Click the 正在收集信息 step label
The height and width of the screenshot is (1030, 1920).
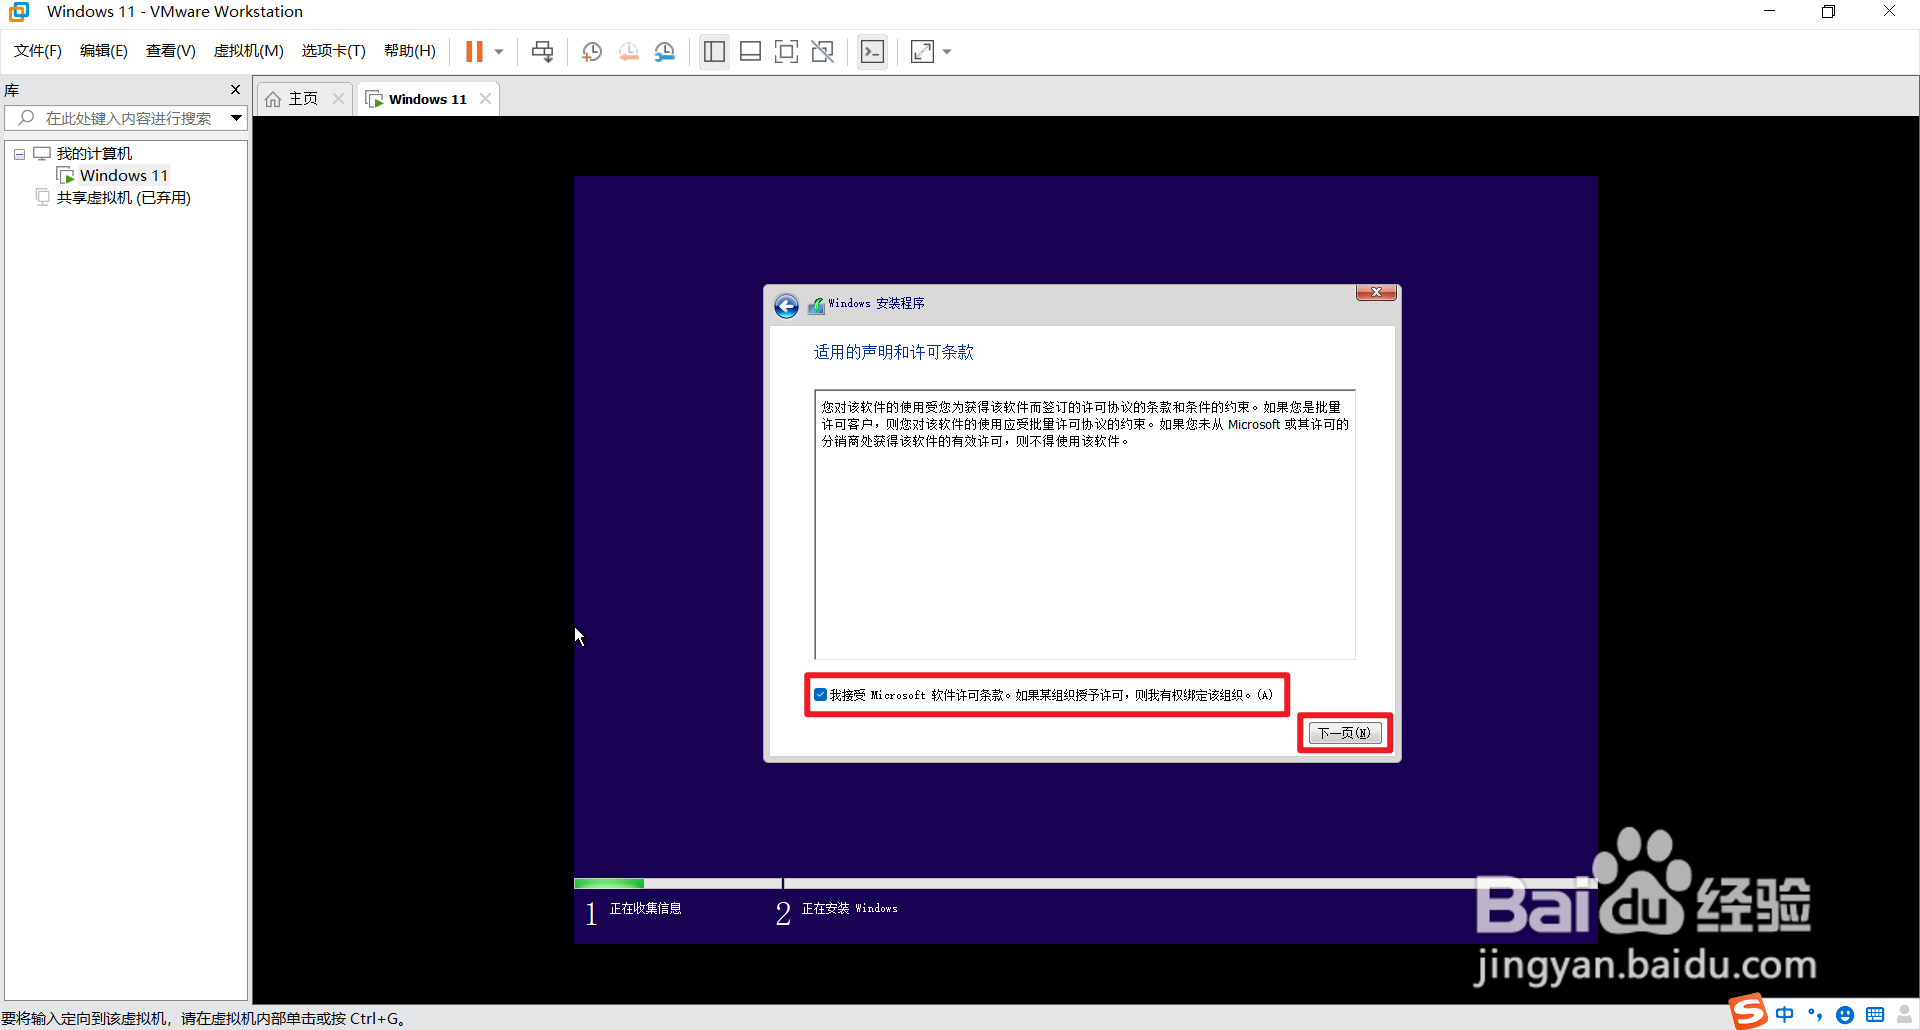tap(645, 908)
